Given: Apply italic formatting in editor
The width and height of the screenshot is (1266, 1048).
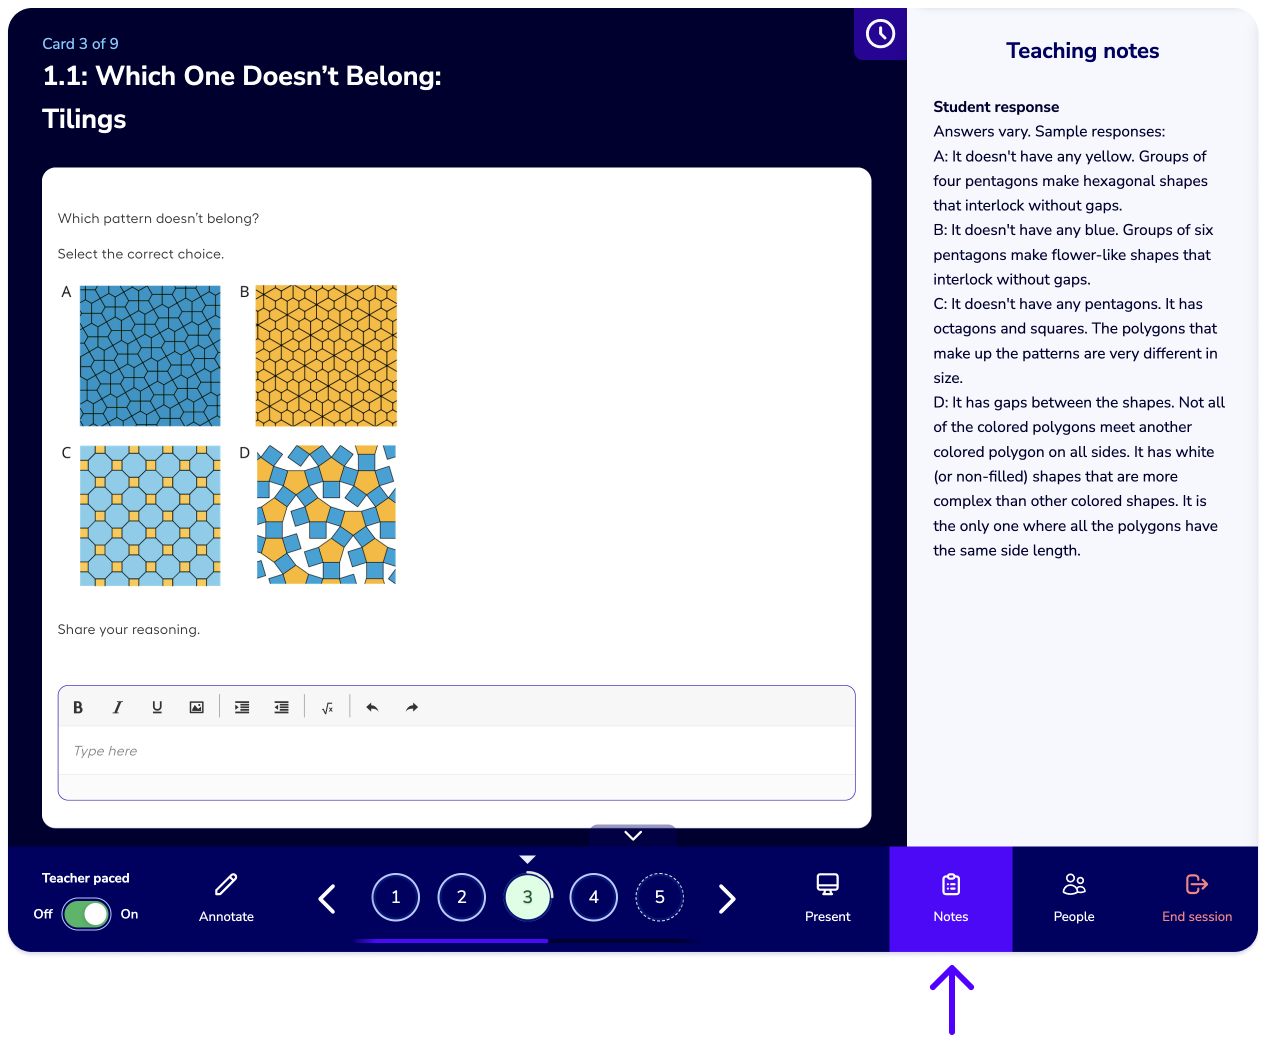Looking at the screenshot, I should 117,707.
